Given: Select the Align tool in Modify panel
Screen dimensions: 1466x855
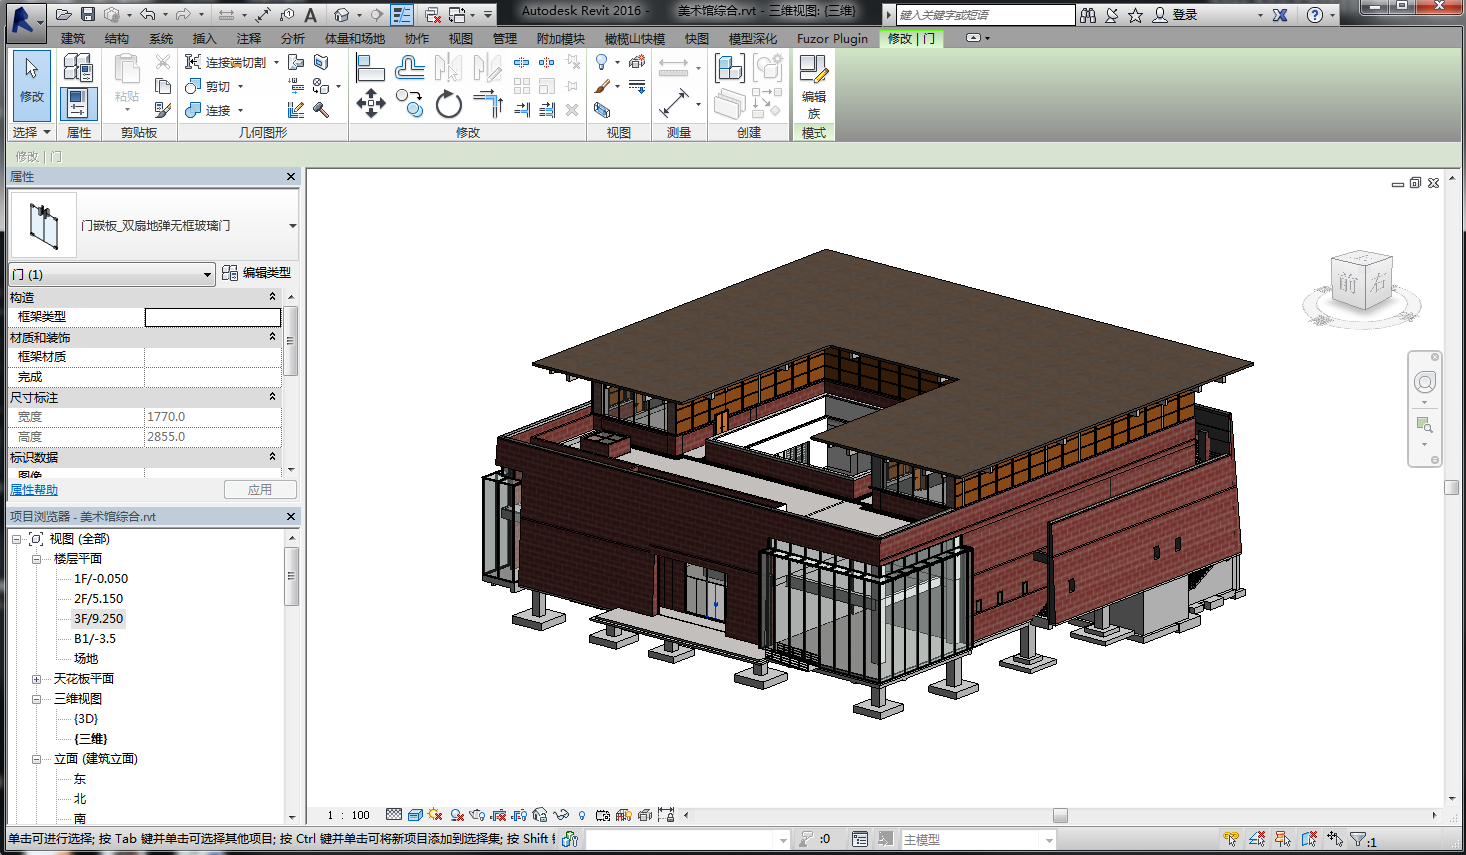Looking at the screenshot, I should click(371, 68).
